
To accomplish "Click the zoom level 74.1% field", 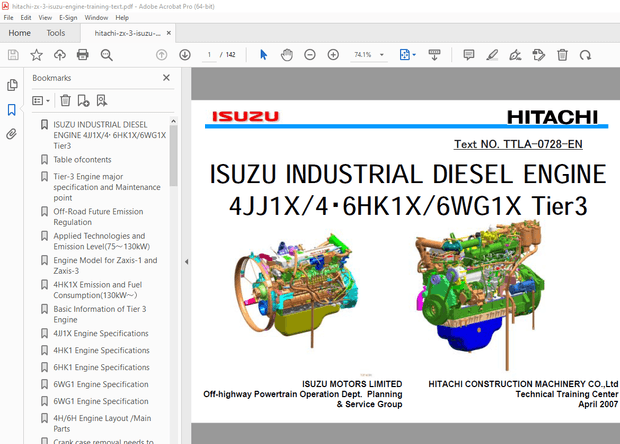I will pyautogui.click(x=363, y=55).
